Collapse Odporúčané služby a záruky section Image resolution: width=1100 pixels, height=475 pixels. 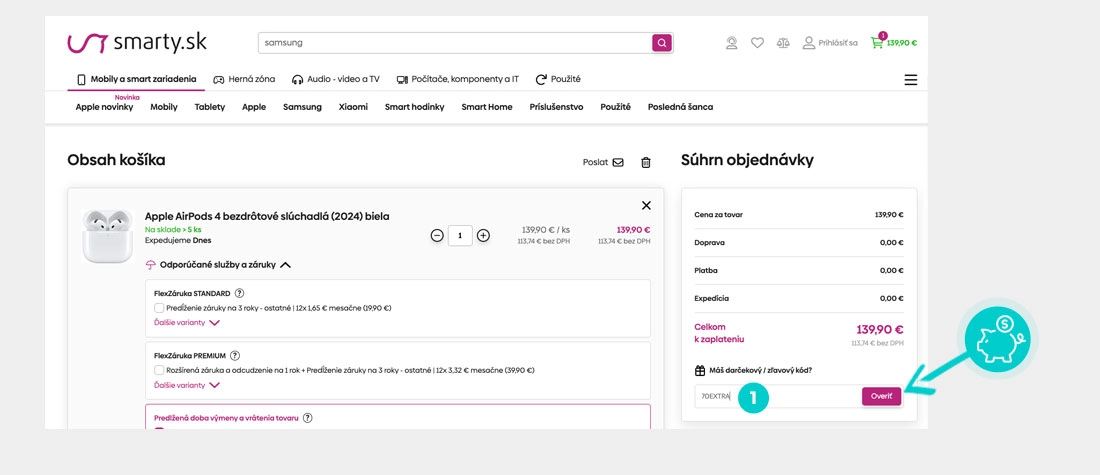[x=218, y=265]
